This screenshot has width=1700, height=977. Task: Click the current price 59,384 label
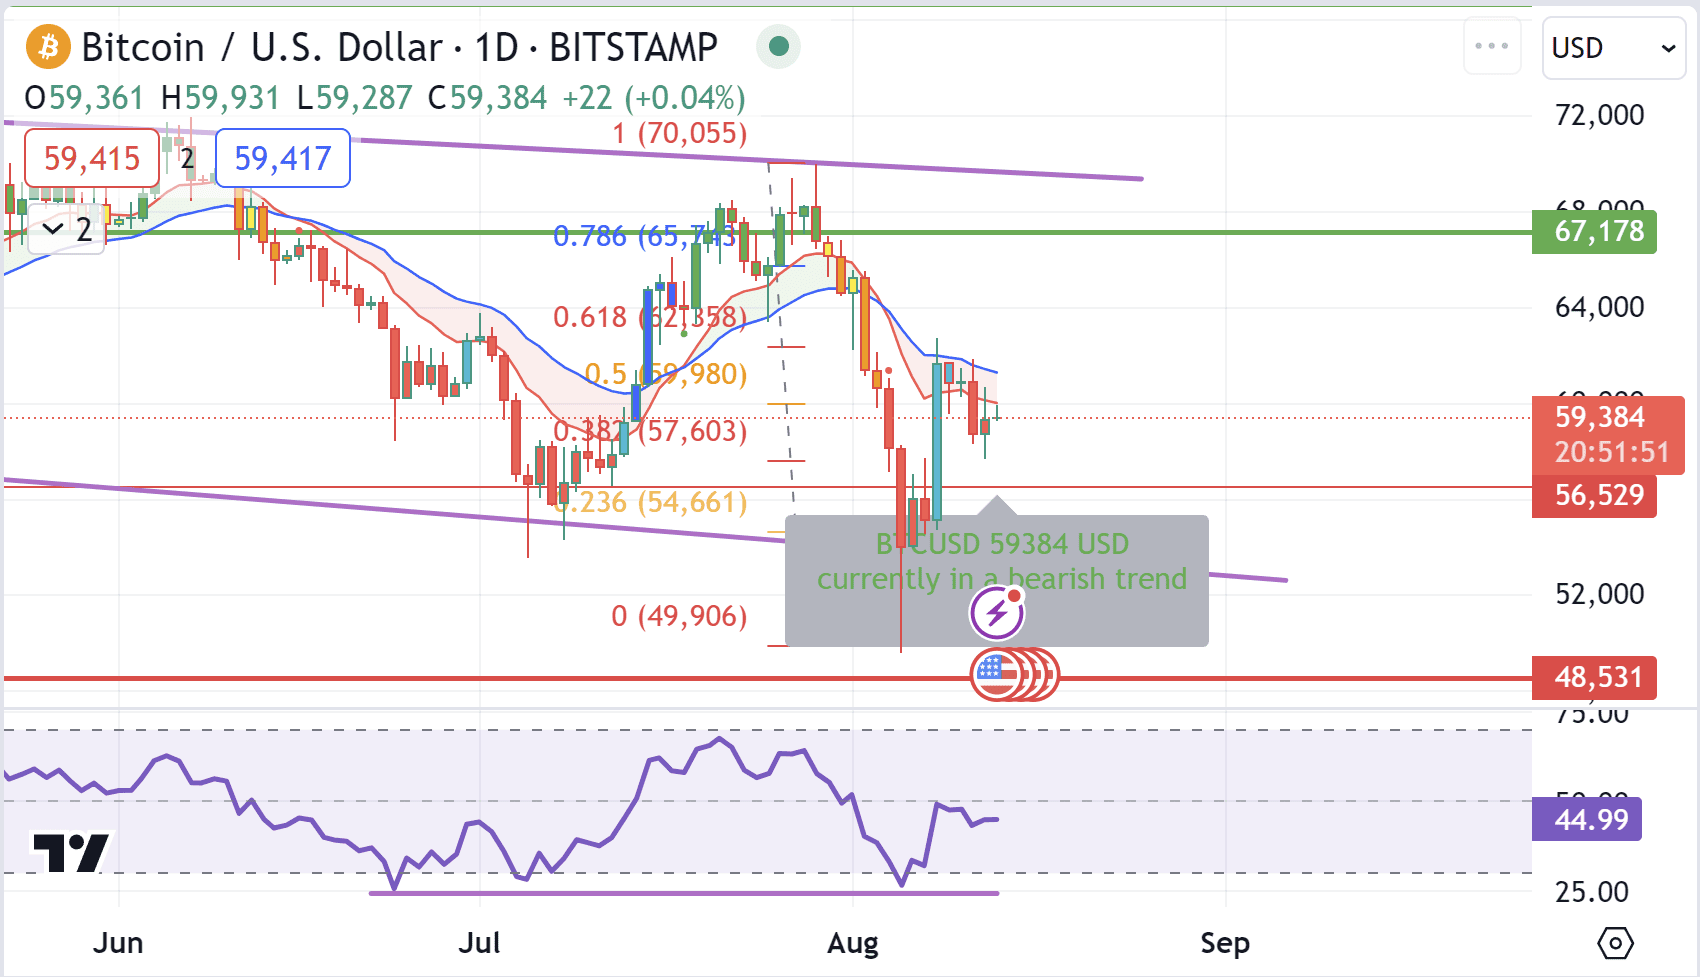[1608, 434]
